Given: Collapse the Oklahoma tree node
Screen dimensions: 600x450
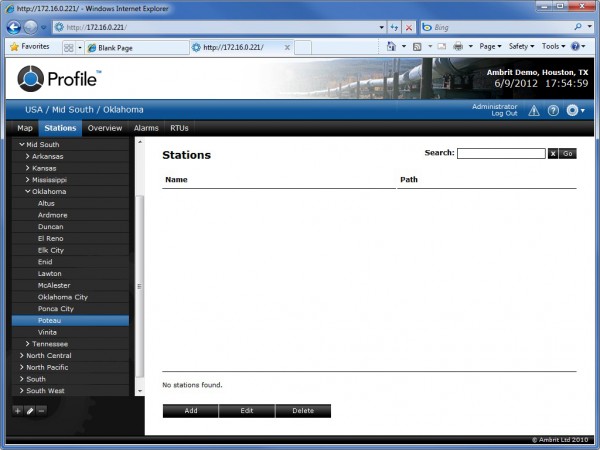Looking at the screenshot, I should [28, 191].
